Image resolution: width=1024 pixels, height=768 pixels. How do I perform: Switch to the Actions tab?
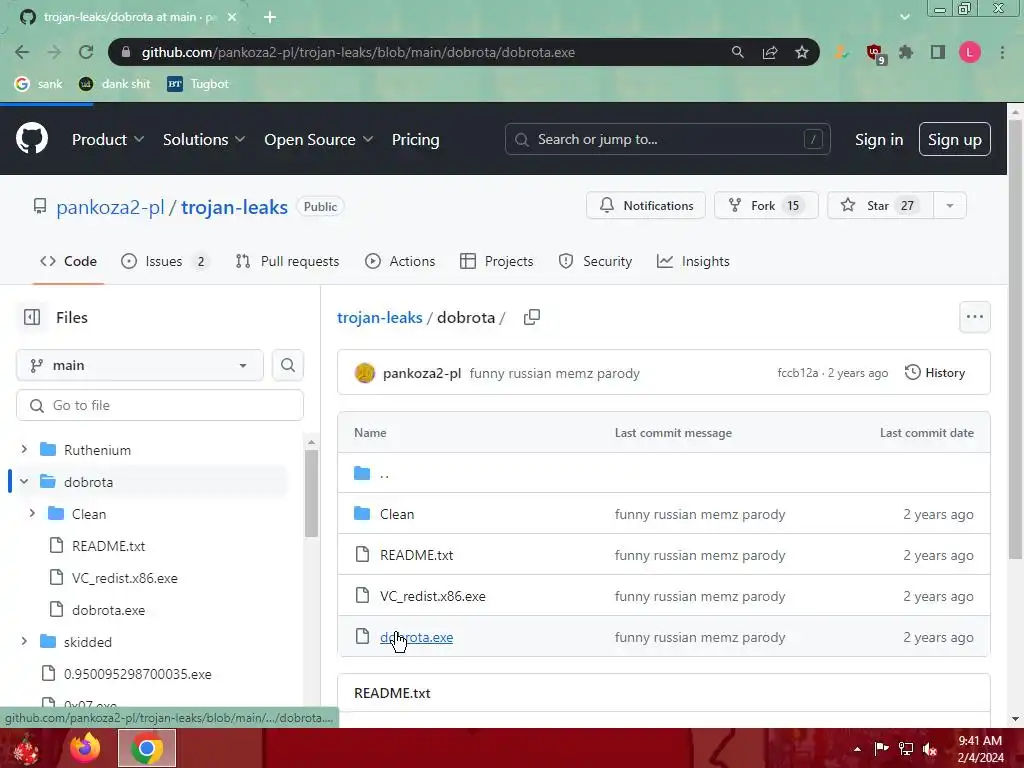coord(400,261)
